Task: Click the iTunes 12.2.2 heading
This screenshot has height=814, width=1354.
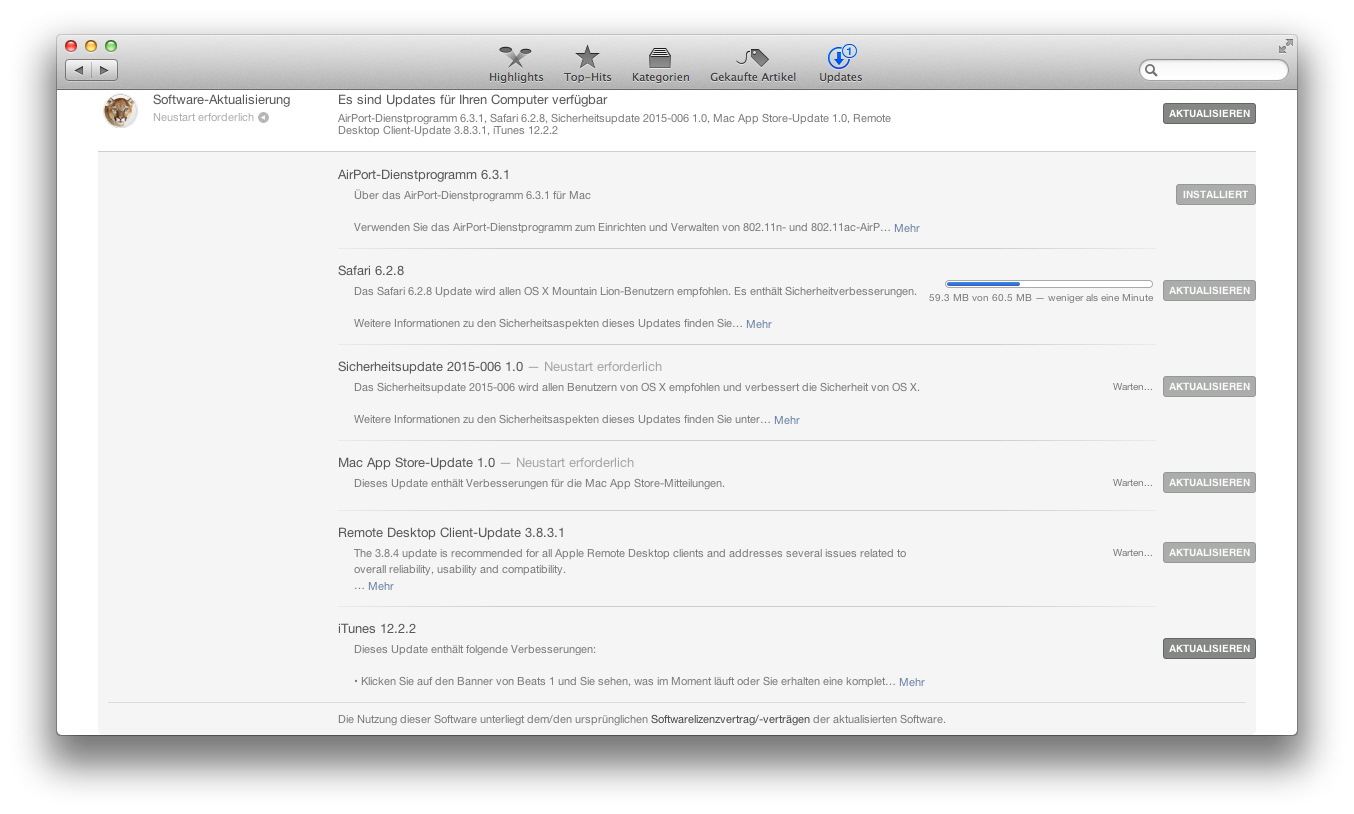Action: pos(377,629)
